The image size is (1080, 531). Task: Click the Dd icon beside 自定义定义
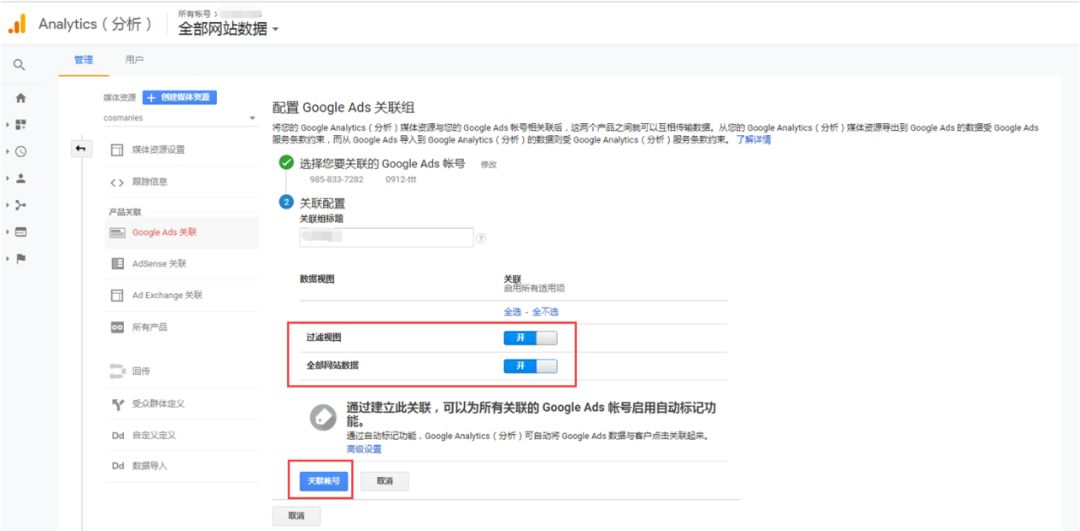(118, 435)
